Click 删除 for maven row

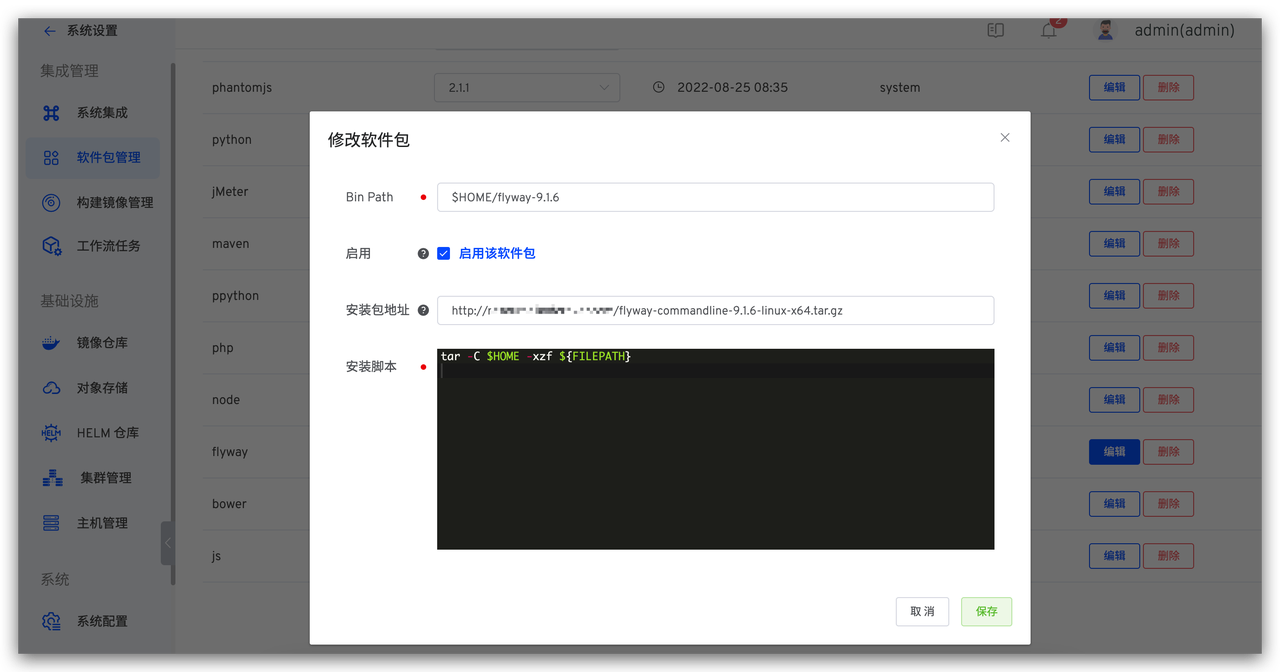click(x=1168, y=243)
